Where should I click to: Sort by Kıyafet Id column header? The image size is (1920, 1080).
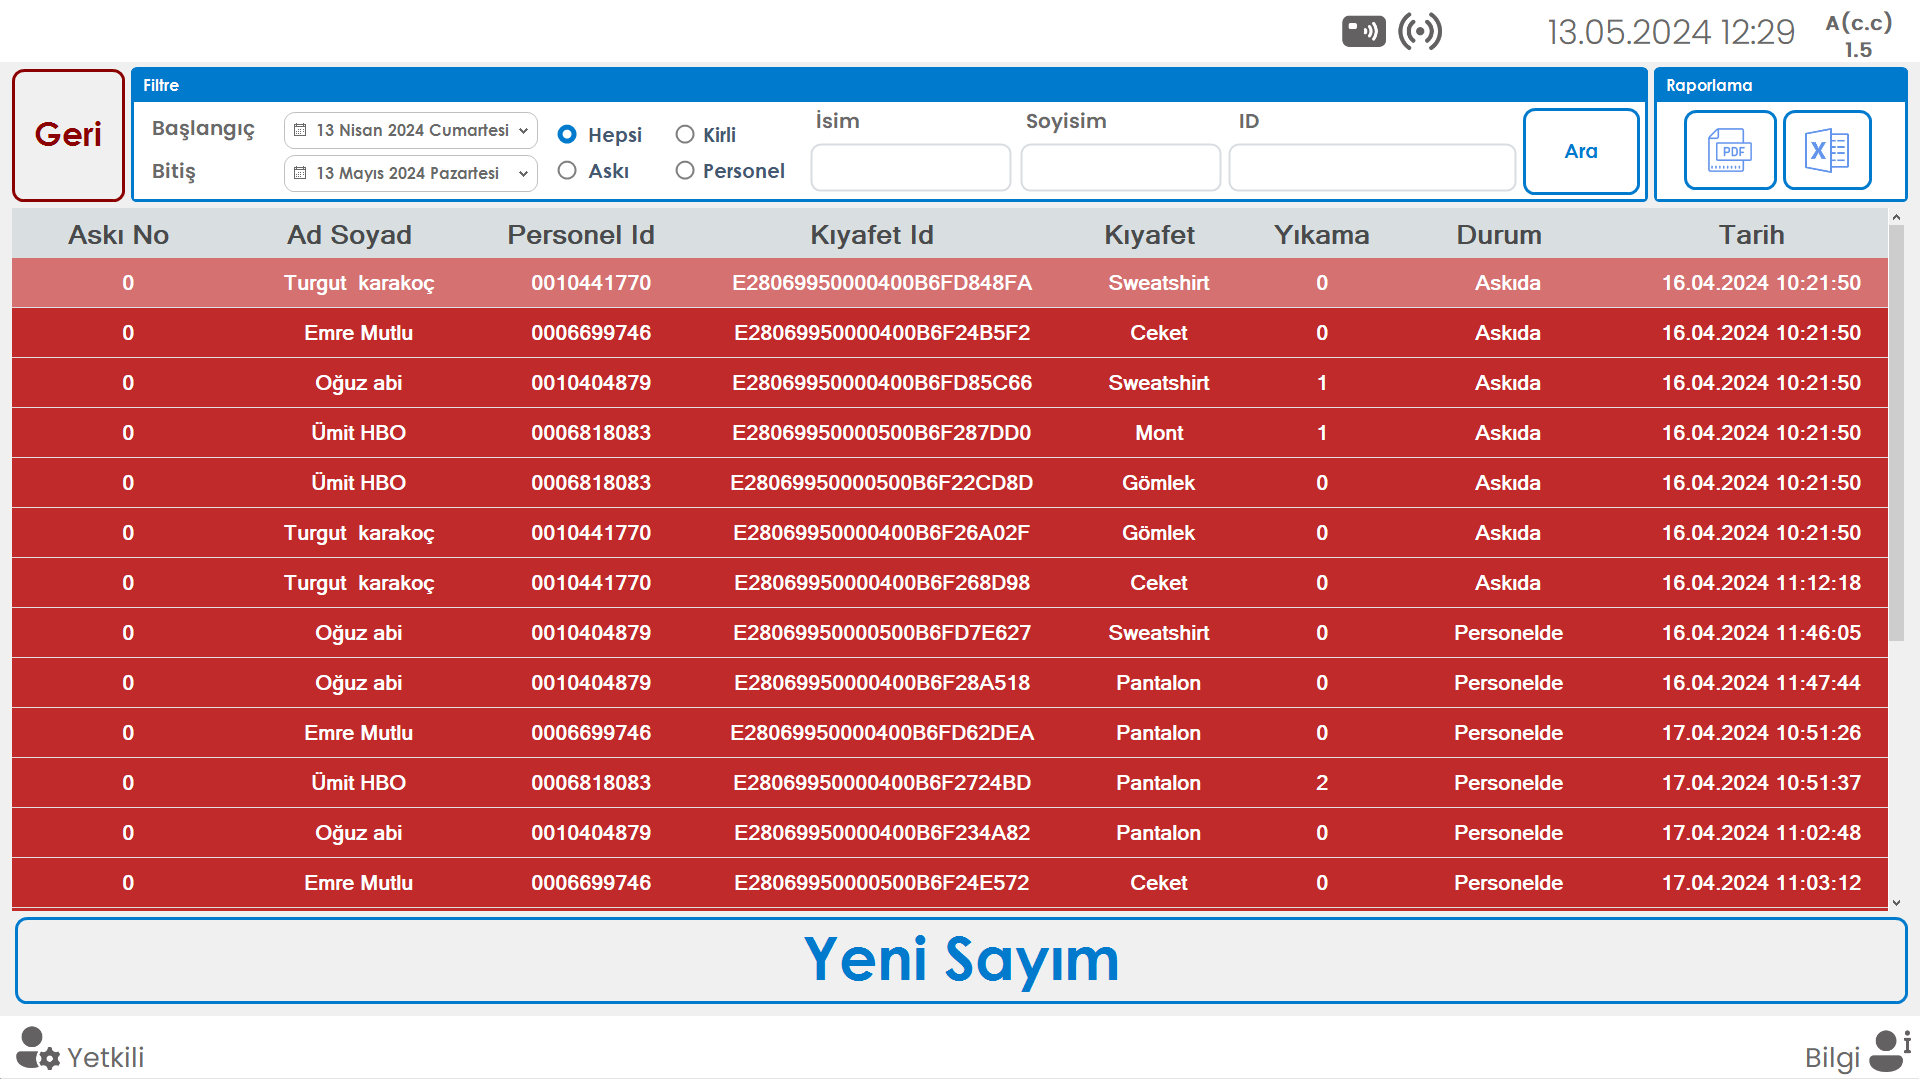tap(871, 235)
